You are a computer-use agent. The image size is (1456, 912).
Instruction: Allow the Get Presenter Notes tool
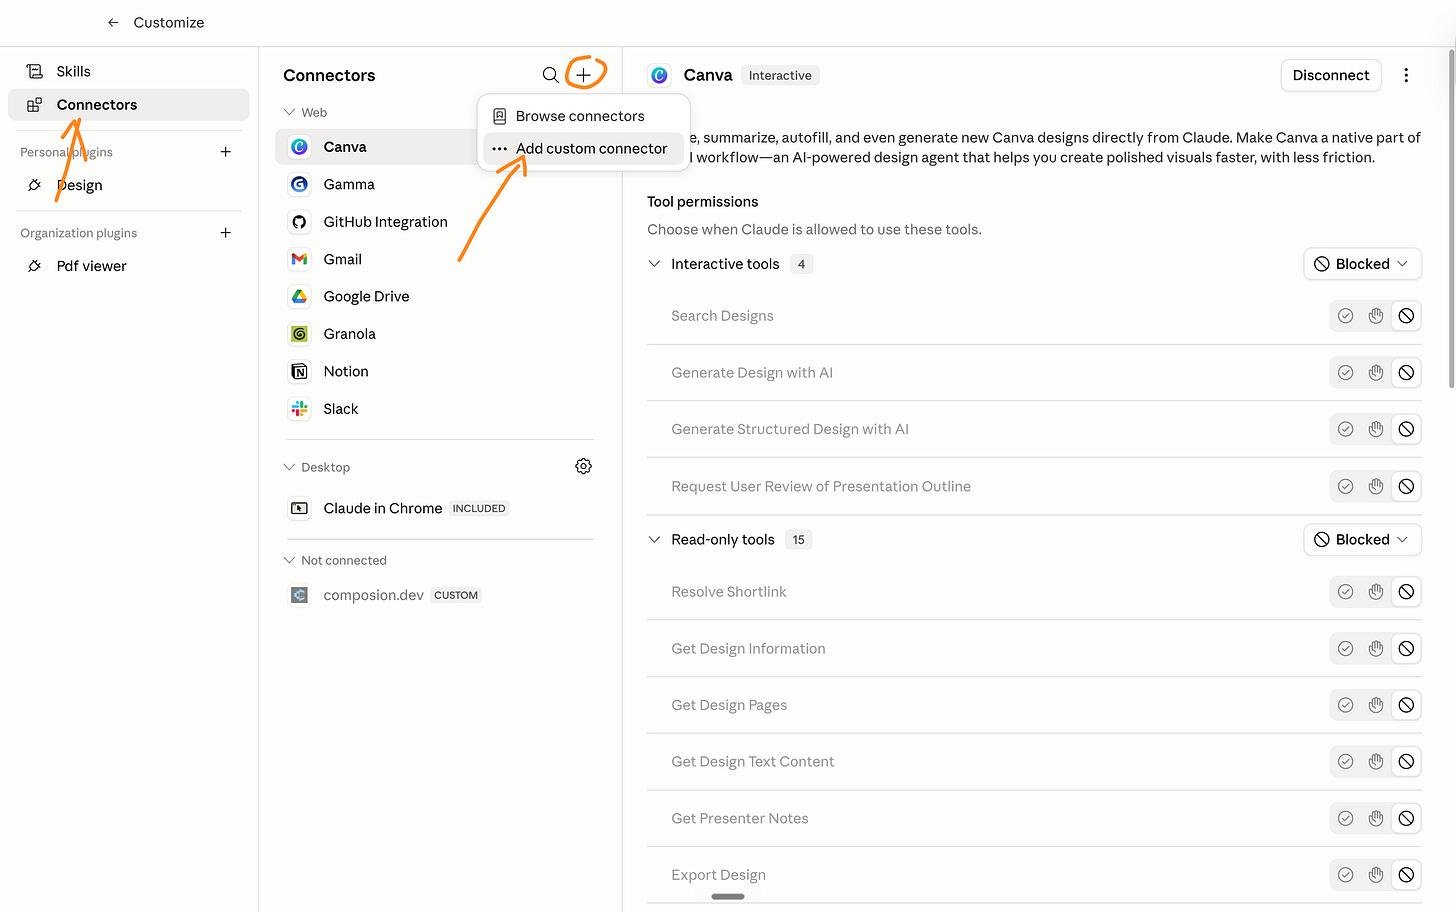coord(1346,818)
